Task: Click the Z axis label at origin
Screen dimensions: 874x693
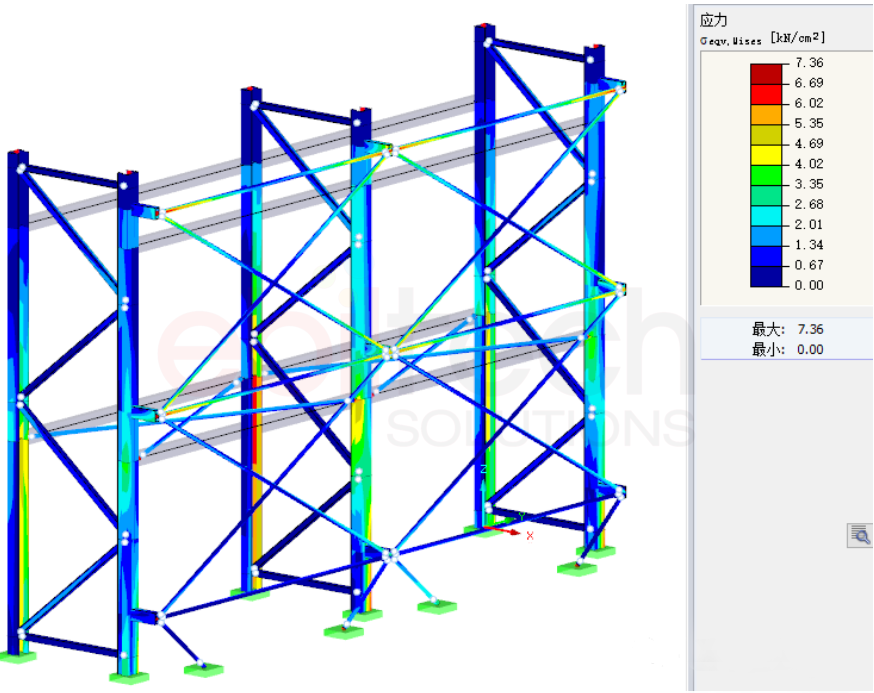Action: 484,468
